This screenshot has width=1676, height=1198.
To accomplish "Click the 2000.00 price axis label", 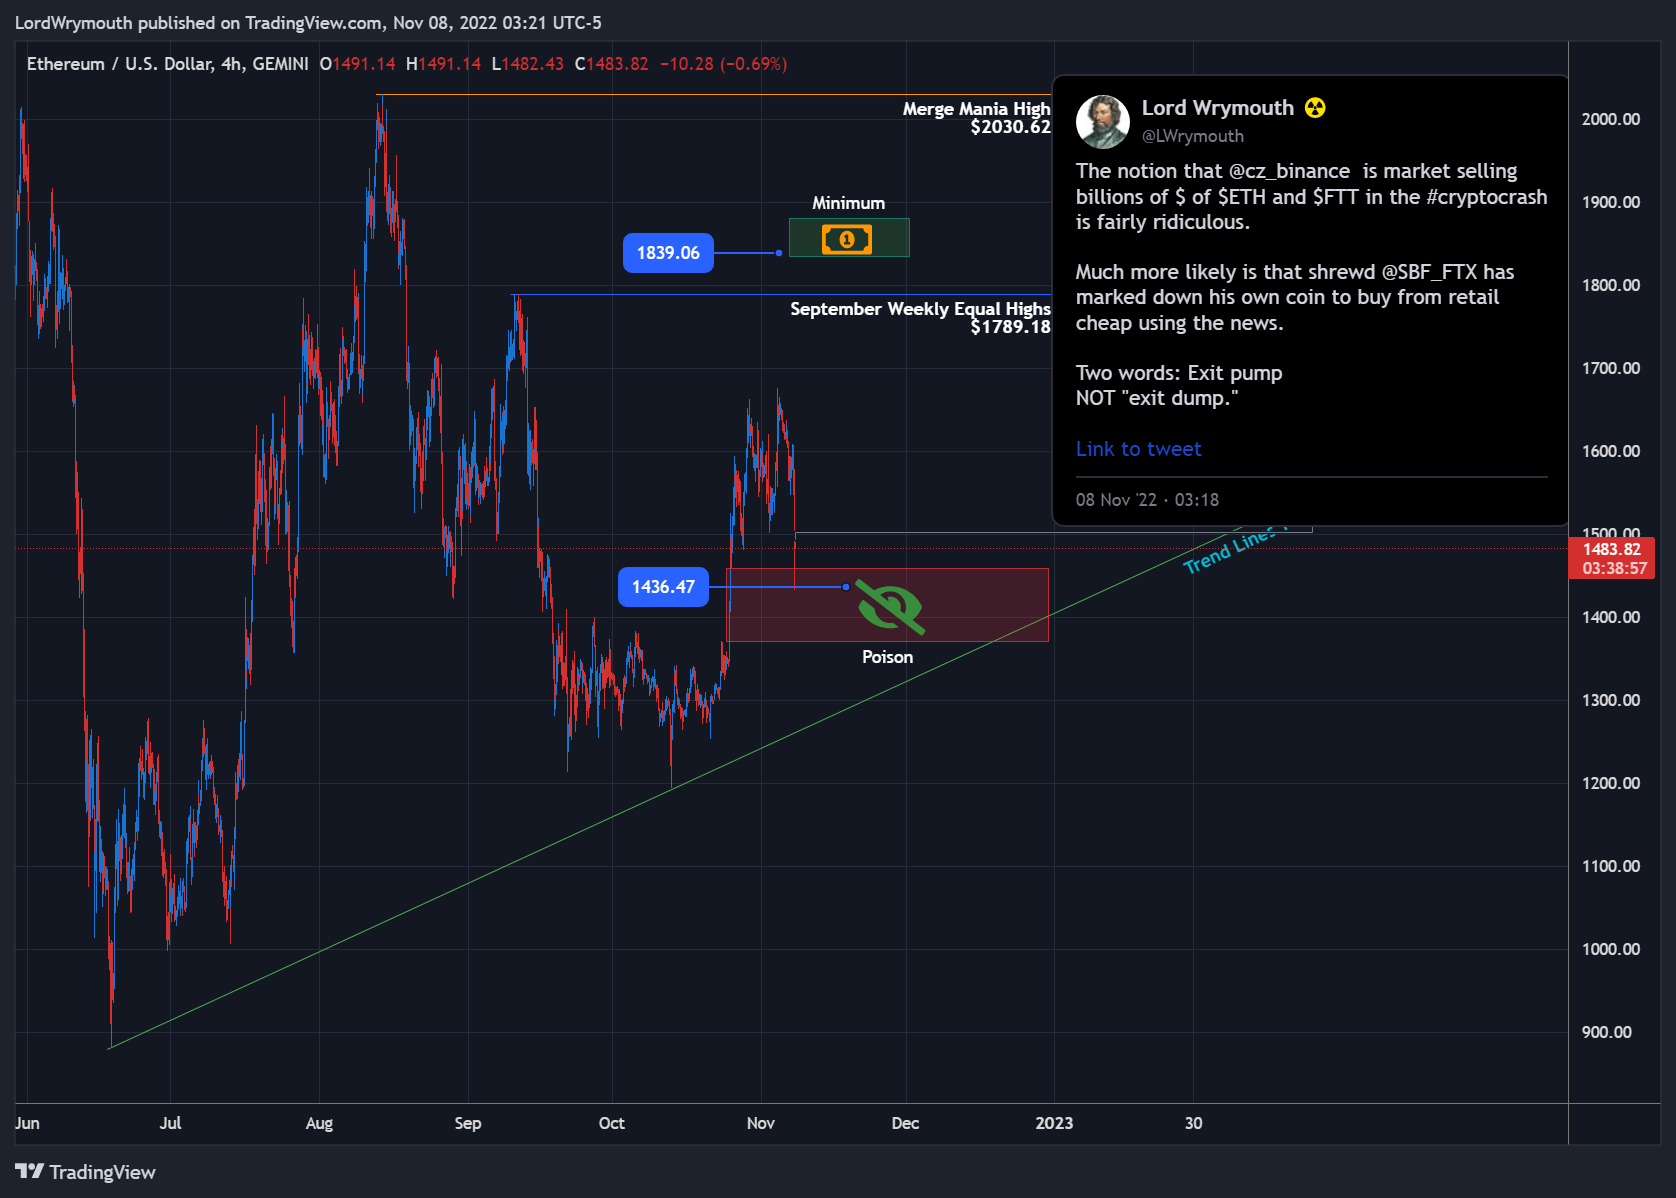I will (1610, 119).
